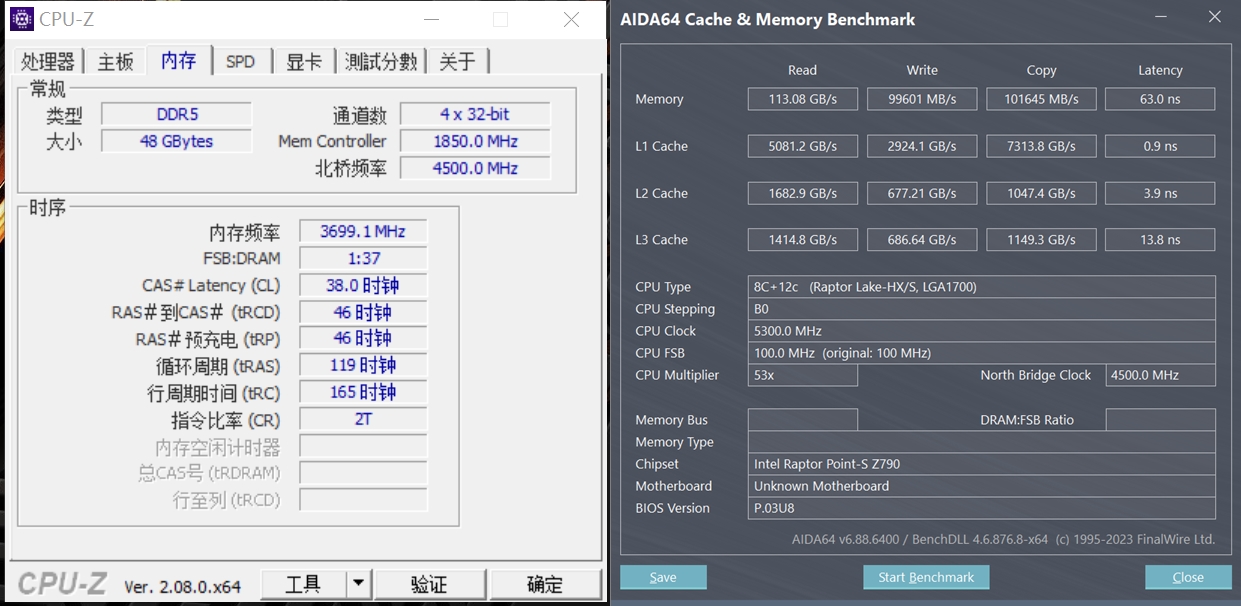Click the empty 总CAS号 (tRDRAM) field

point(363,472)
